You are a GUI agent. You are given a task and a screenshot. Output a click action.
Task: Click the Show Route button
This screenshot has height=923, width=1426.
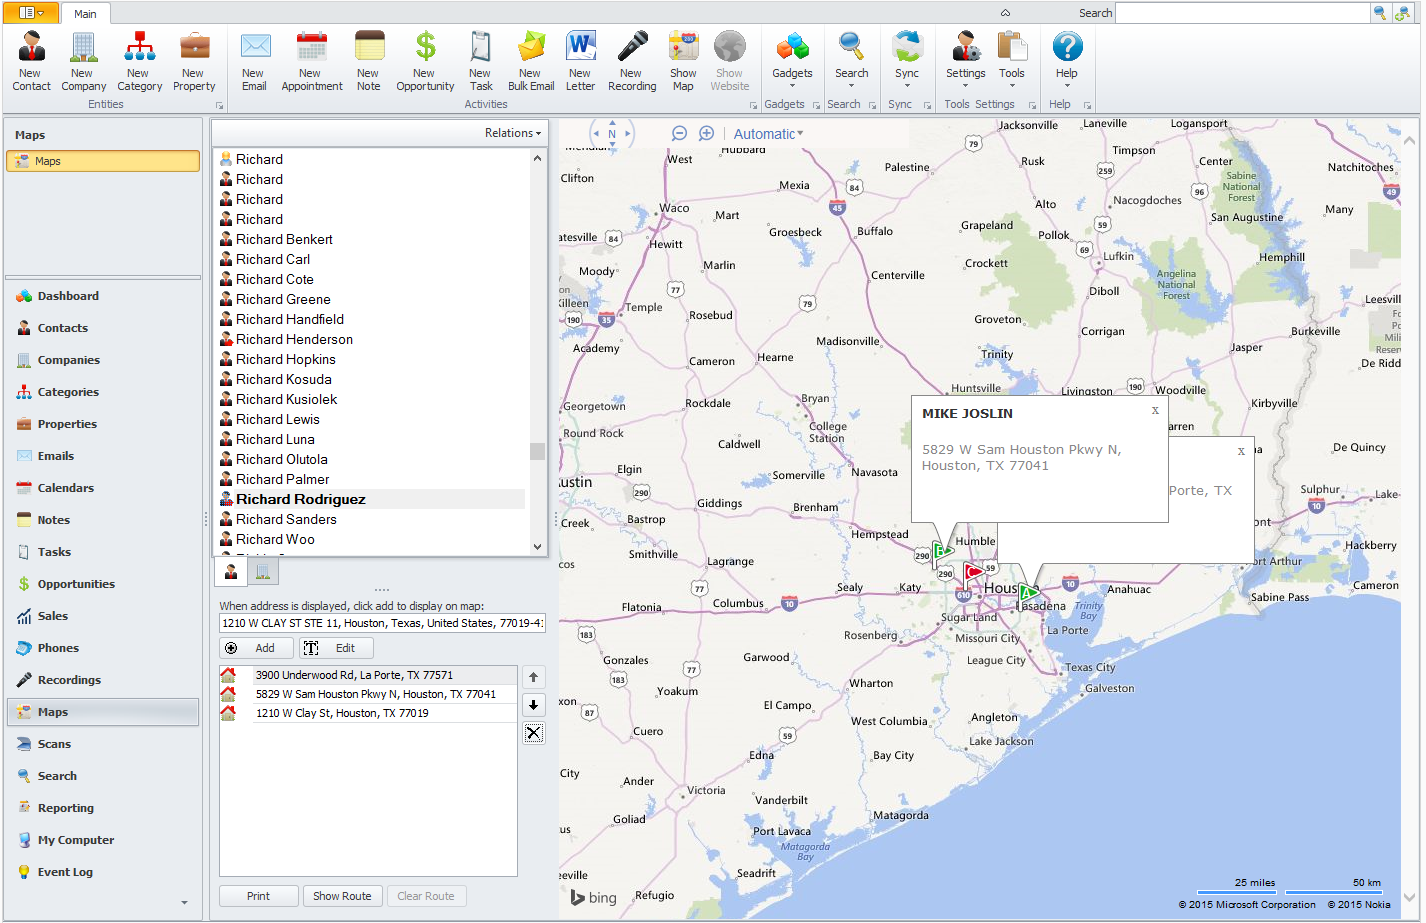(342, 896)
